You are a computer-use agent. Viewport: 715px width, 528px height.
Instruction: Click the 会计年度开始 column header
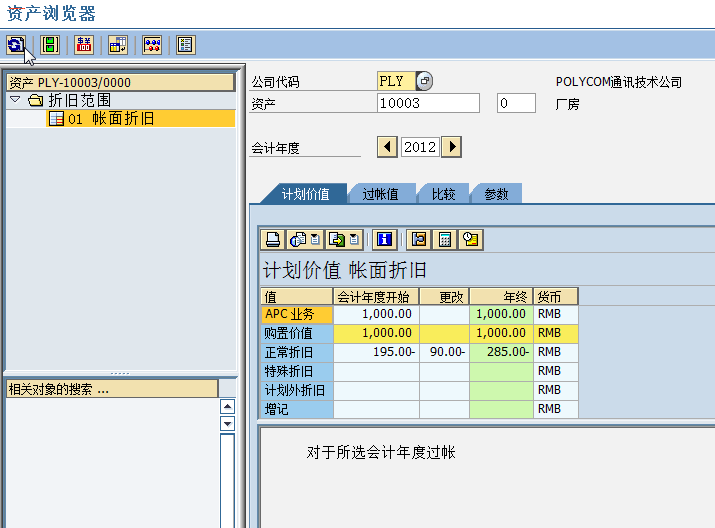376,296
